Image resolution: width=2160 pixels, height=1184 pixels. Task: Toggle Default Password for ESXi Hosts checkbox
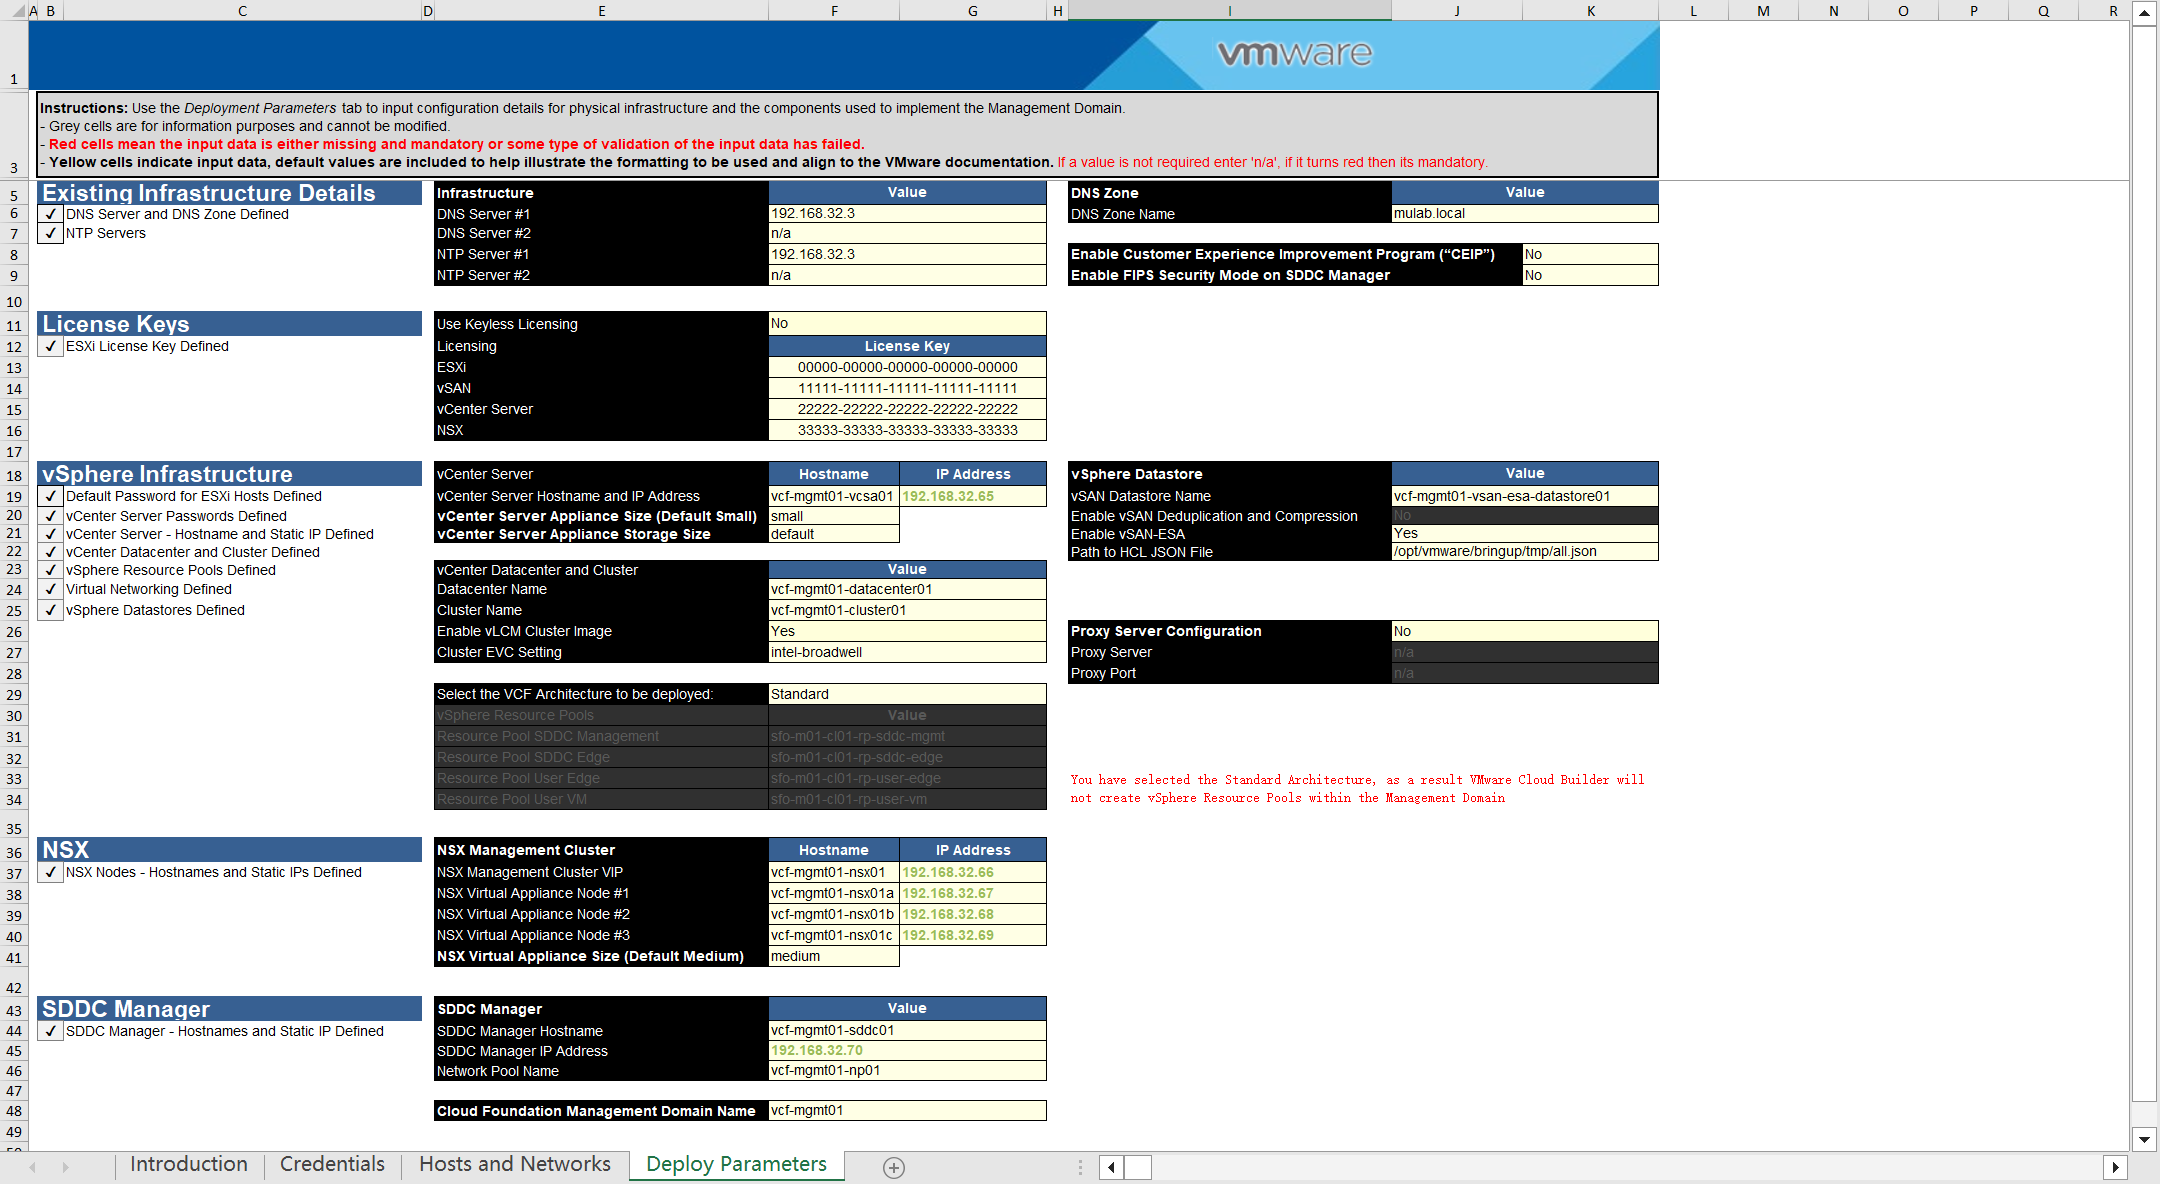point(51,496)
